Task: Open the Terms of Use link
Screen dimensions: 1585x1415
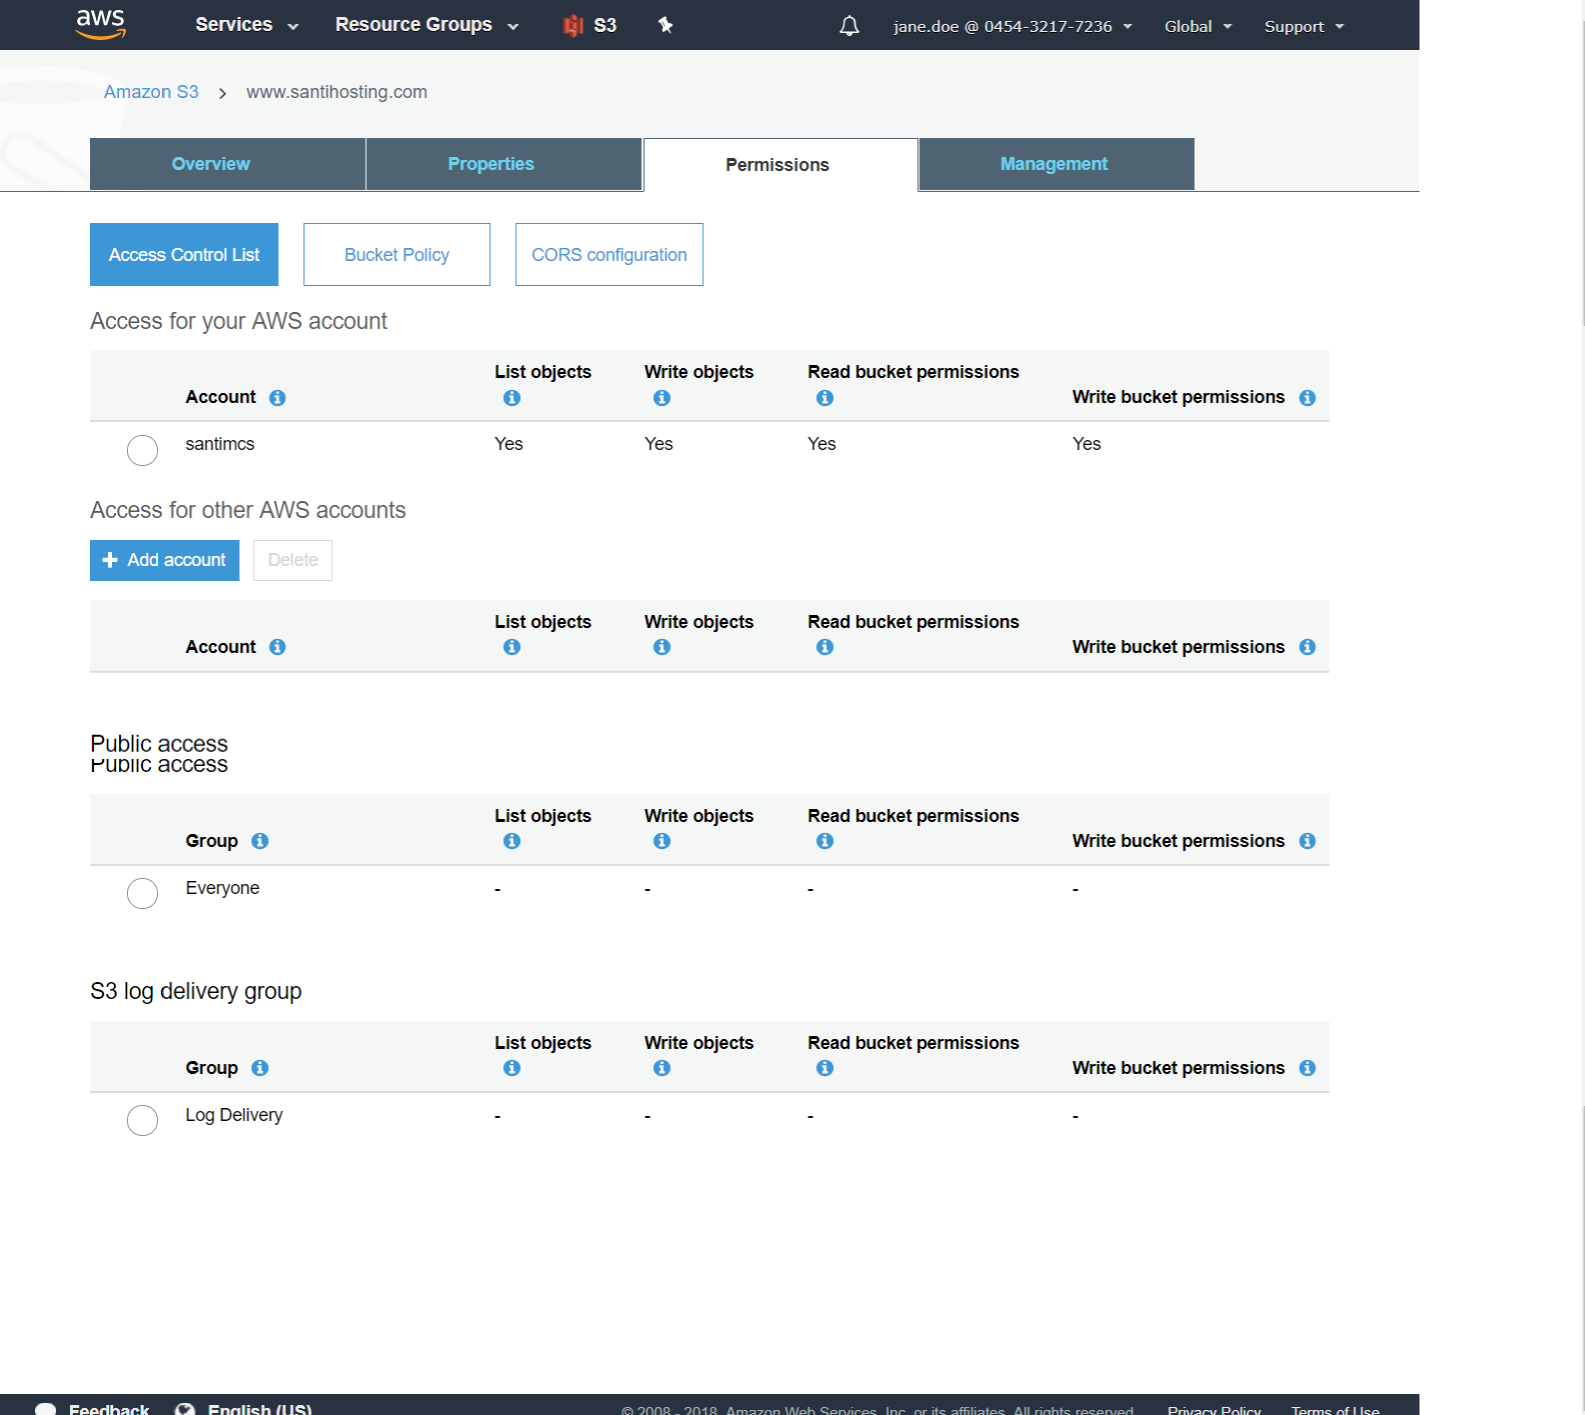Action: click(1335, 1409)
